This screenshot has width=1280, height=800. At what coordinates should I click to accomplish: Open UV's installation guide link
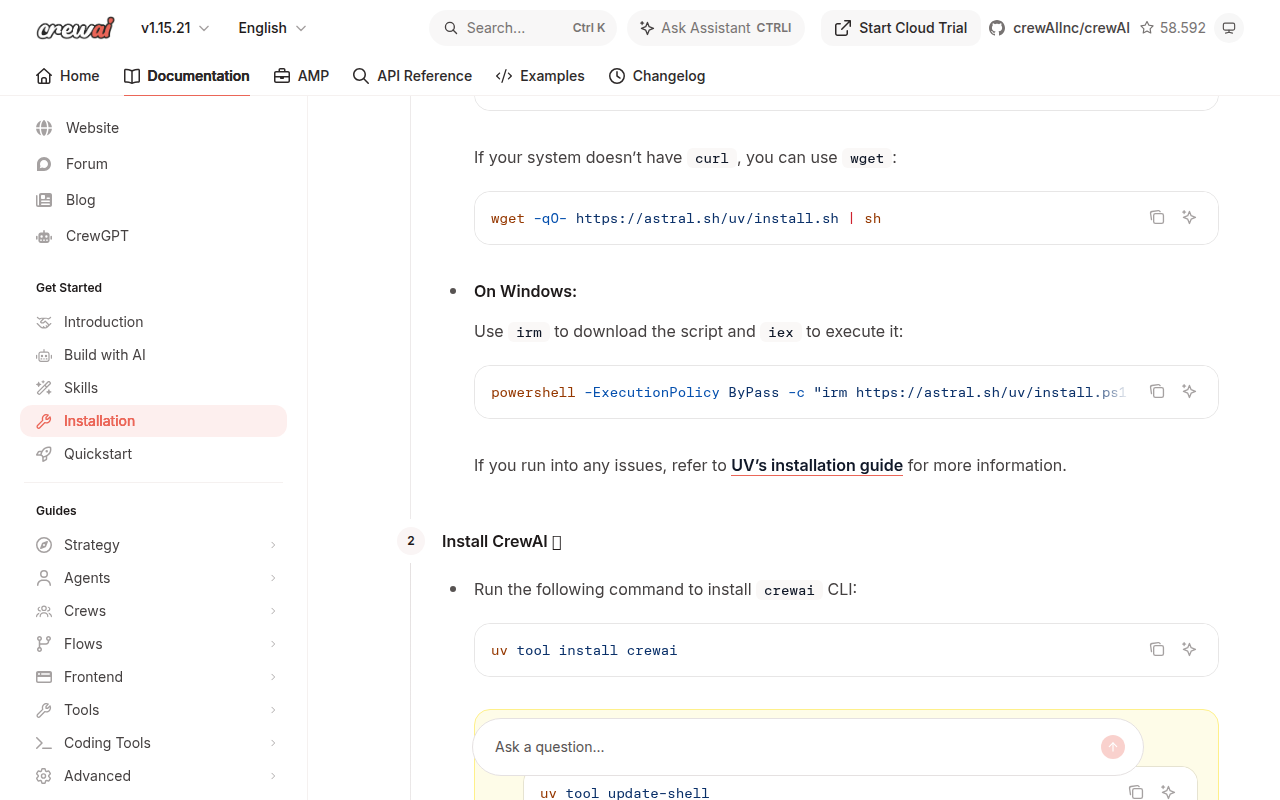point(817,466)
